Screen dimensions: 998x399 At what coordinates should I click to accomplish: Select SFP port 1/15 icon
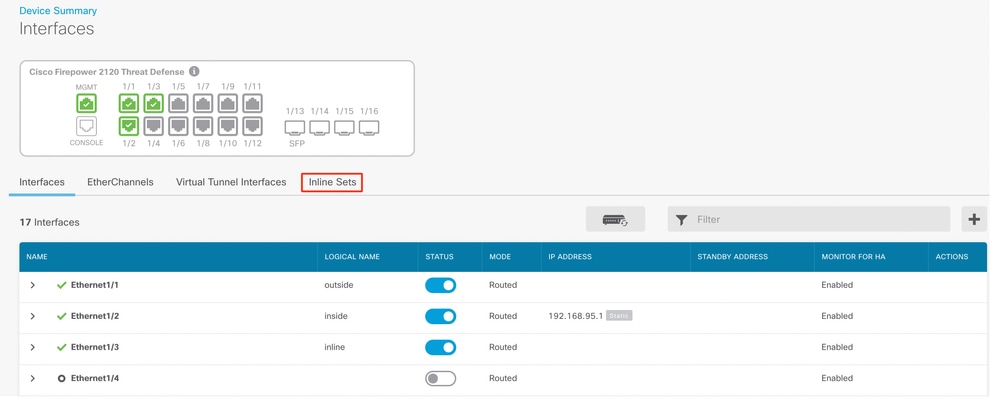click(344, 127)
